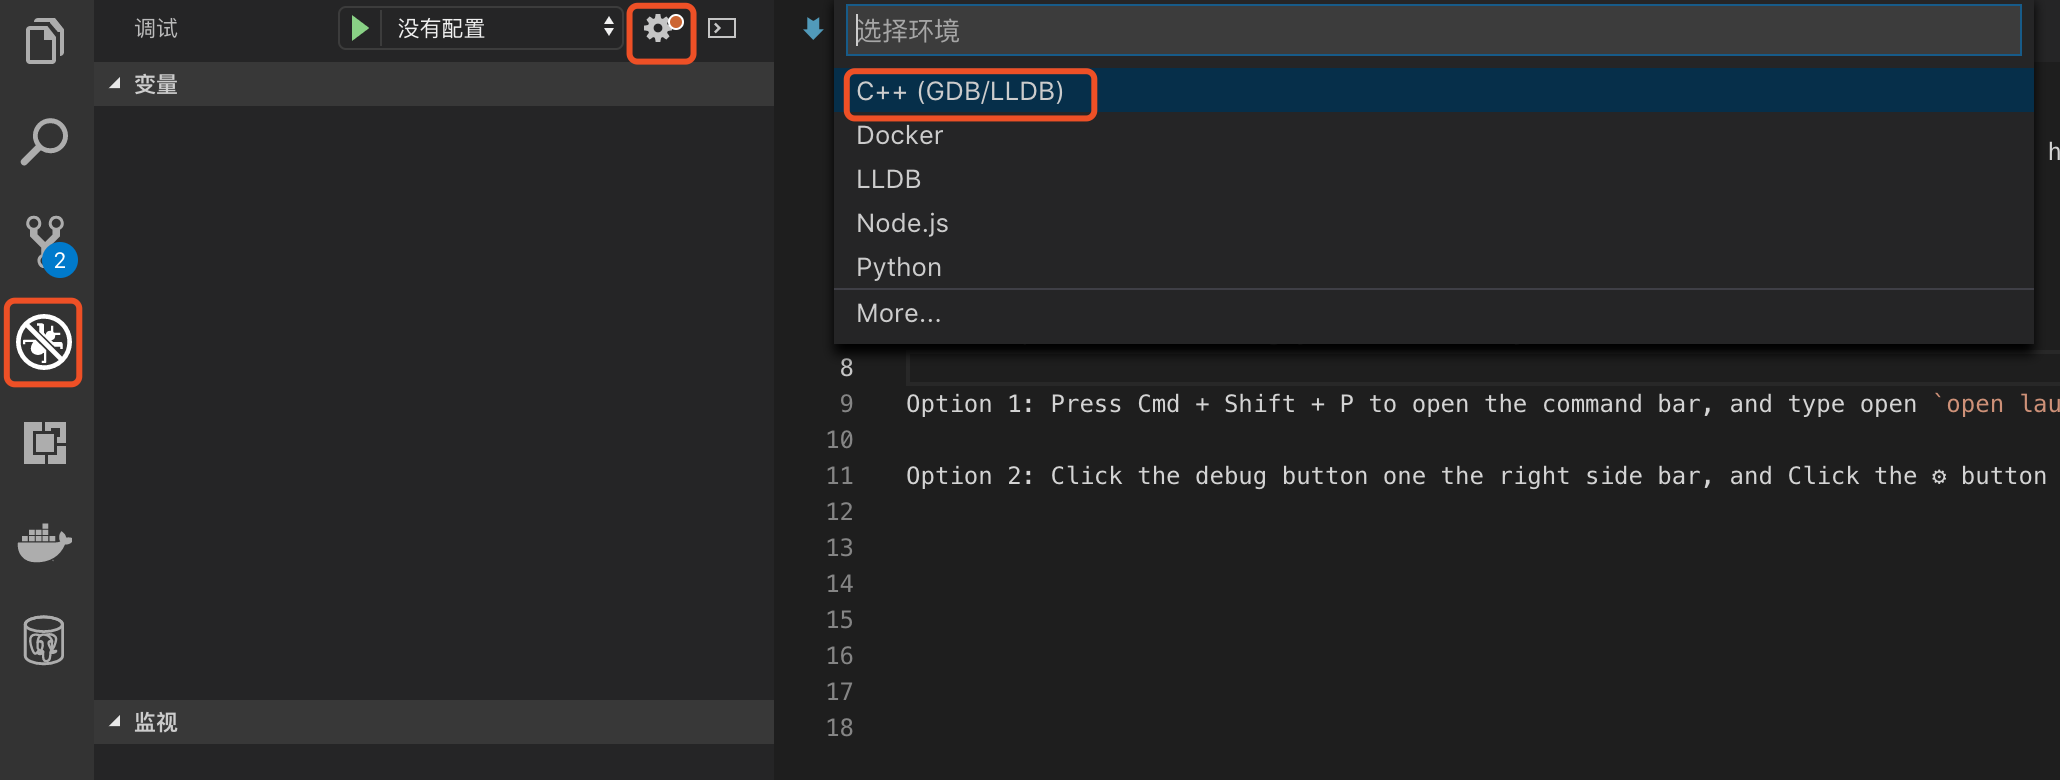Select LLDB environment option
The width and height of the screenshot is (2060, 780).
tap(1434, 179)
